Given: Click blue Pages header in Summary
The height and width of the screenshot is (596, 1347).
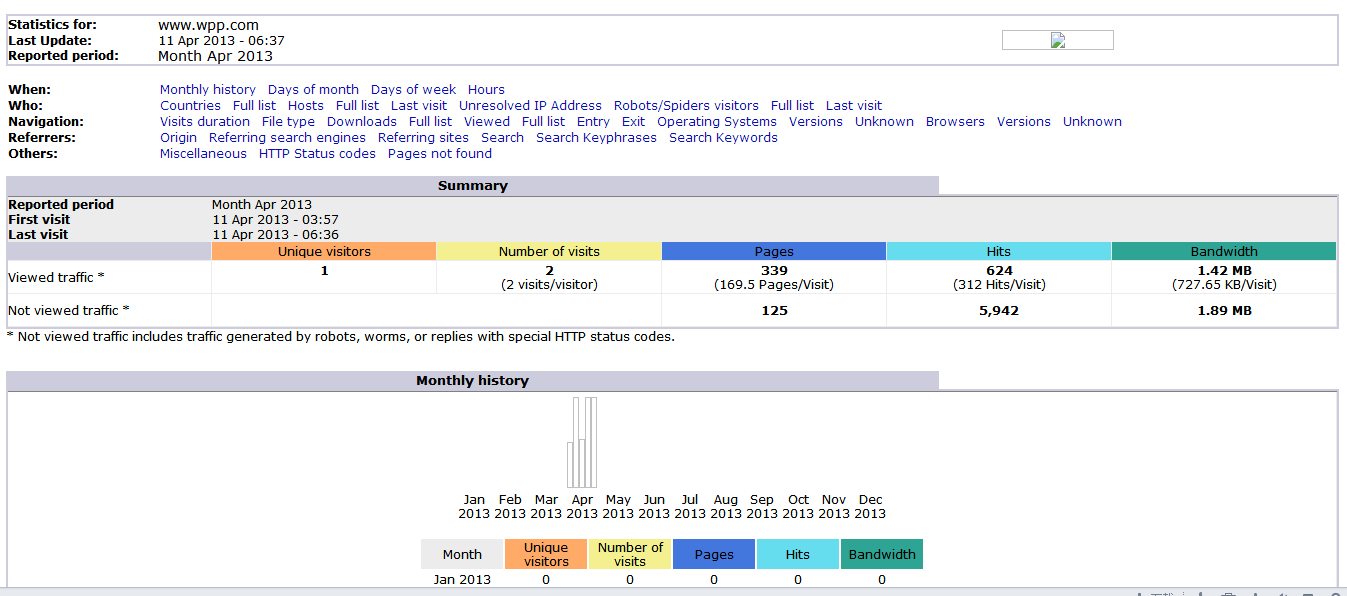Looking at the screenshot, I should [774, 251].
